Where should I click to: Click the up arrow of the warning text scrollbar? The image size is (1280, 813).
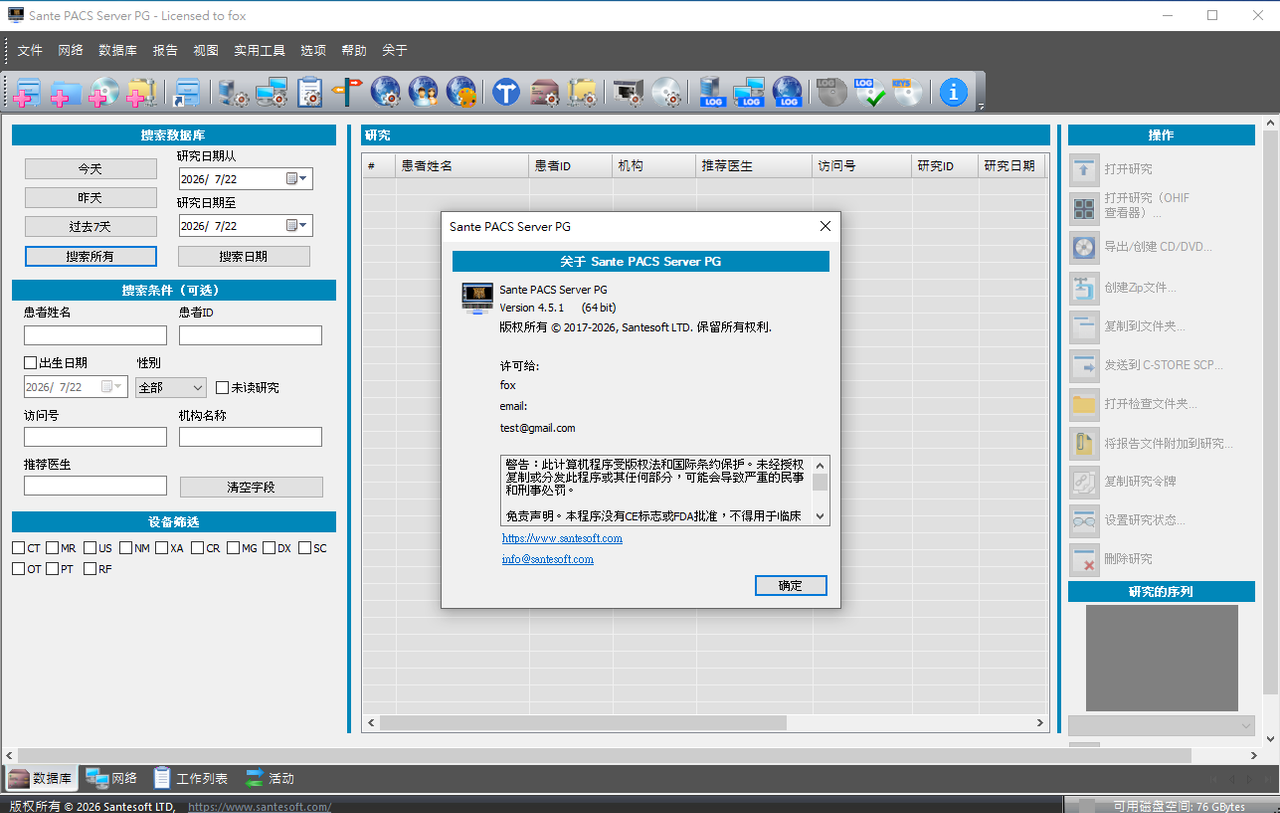820,465
